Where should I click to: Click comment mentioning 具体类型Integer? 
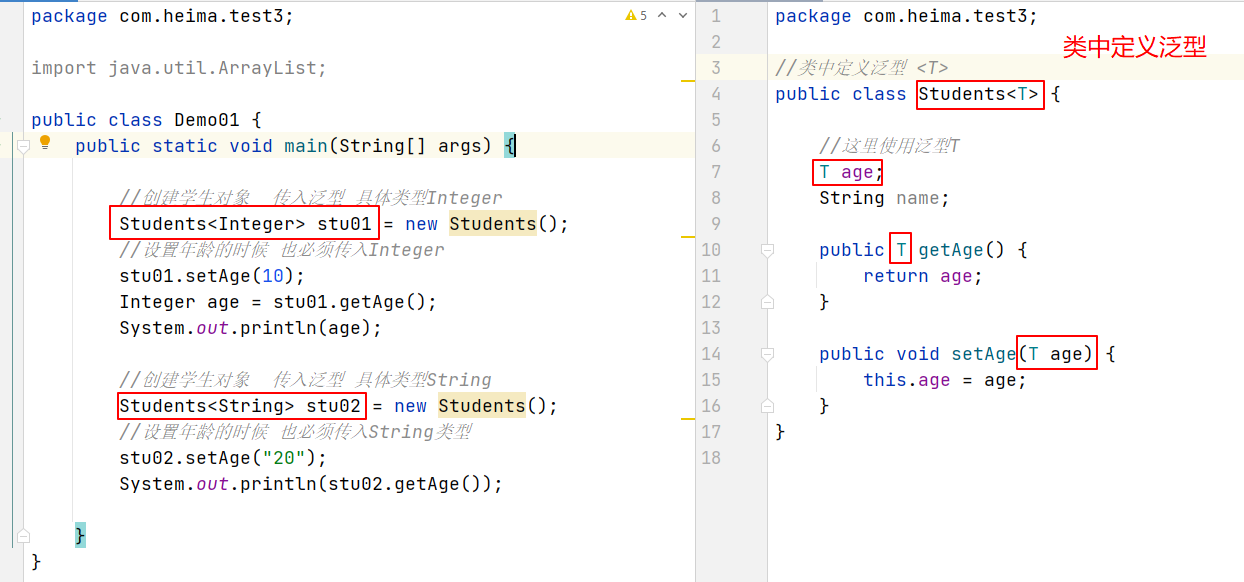(311, 198)
